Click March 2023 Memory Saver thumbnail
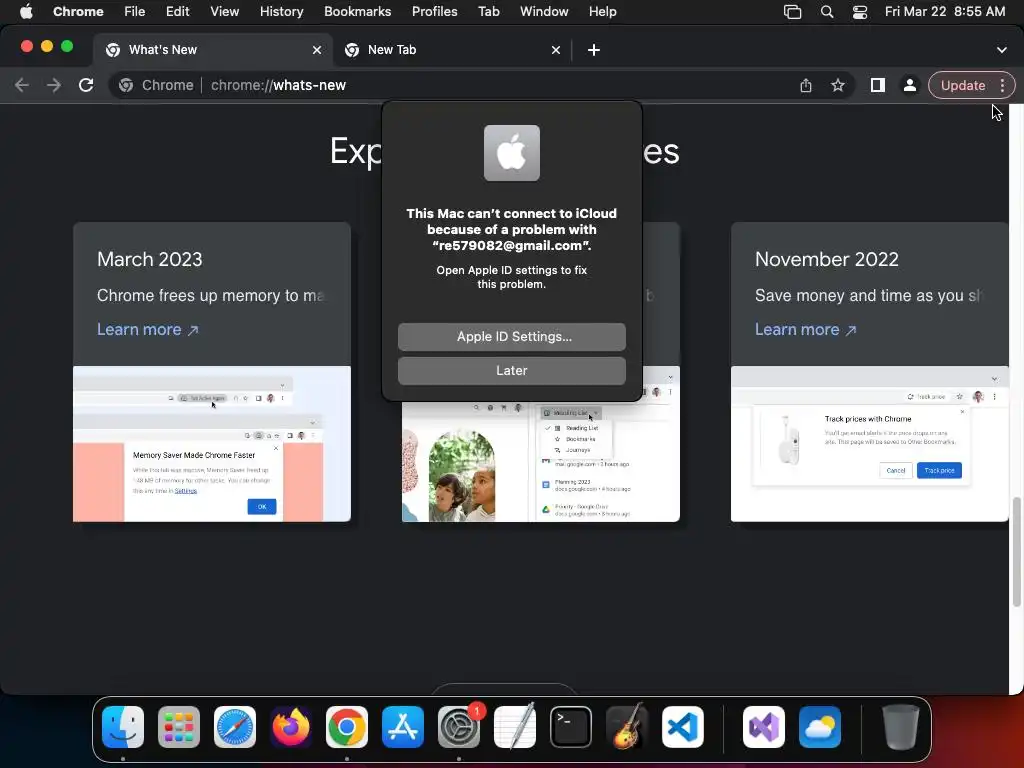The image size is (1024, 768). [212, 443]
